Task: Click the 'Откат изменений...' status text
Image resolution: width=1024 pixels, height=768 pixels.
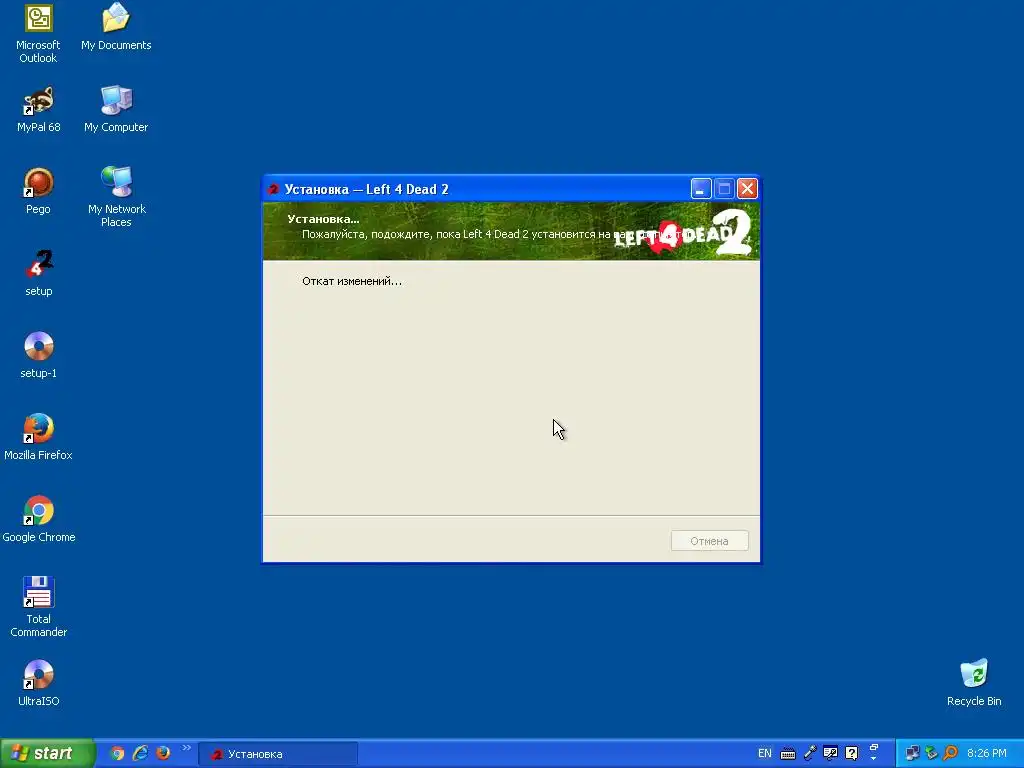Action: click(x=351, y=281)
